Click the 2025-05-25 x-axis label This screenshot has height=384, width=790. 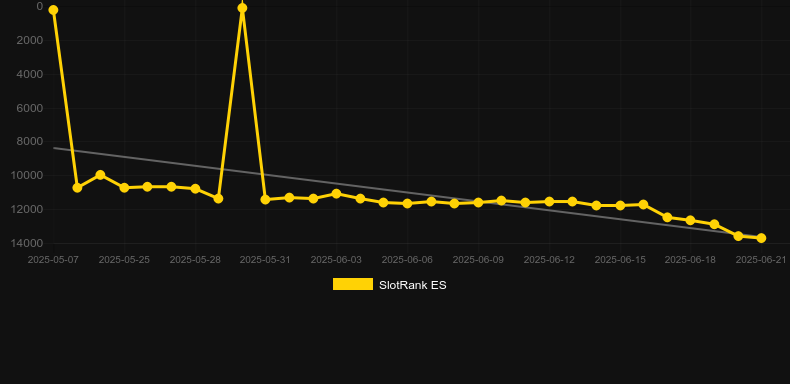[x=124, y=260]
